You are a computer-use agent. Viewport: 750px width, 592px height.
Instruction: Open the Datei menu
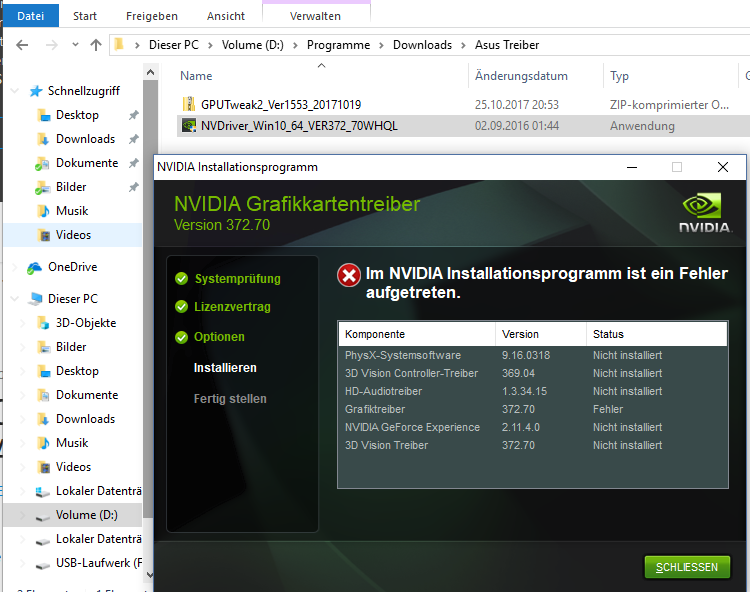click(31, 16)
